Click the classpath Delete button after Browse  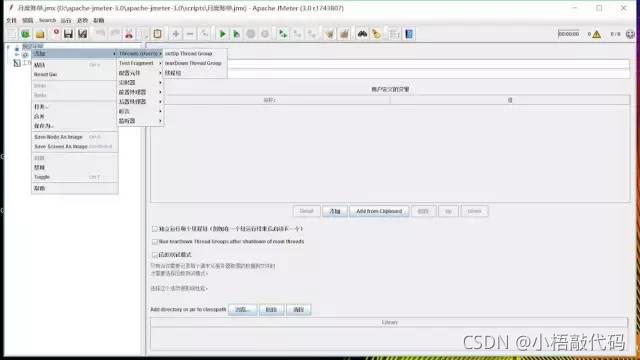coord(271,310)
